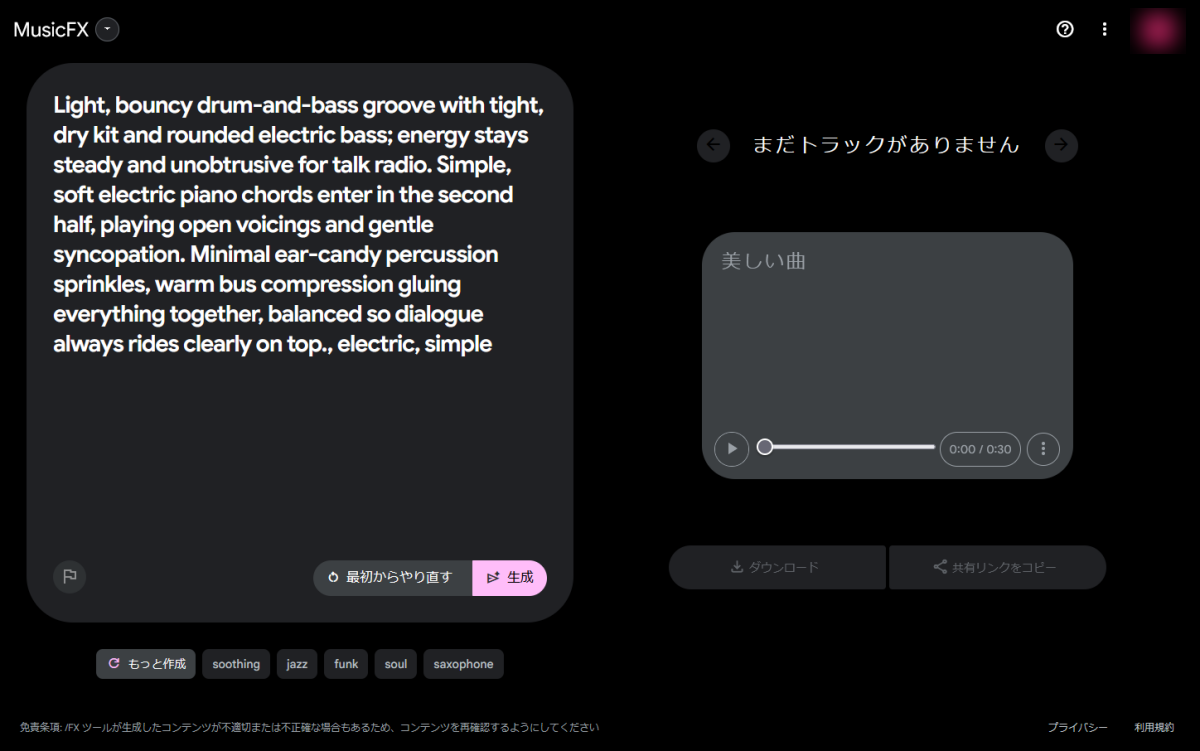1200x751 pixels.
Task: Click the ダウンロード download button
Action: 777,567
